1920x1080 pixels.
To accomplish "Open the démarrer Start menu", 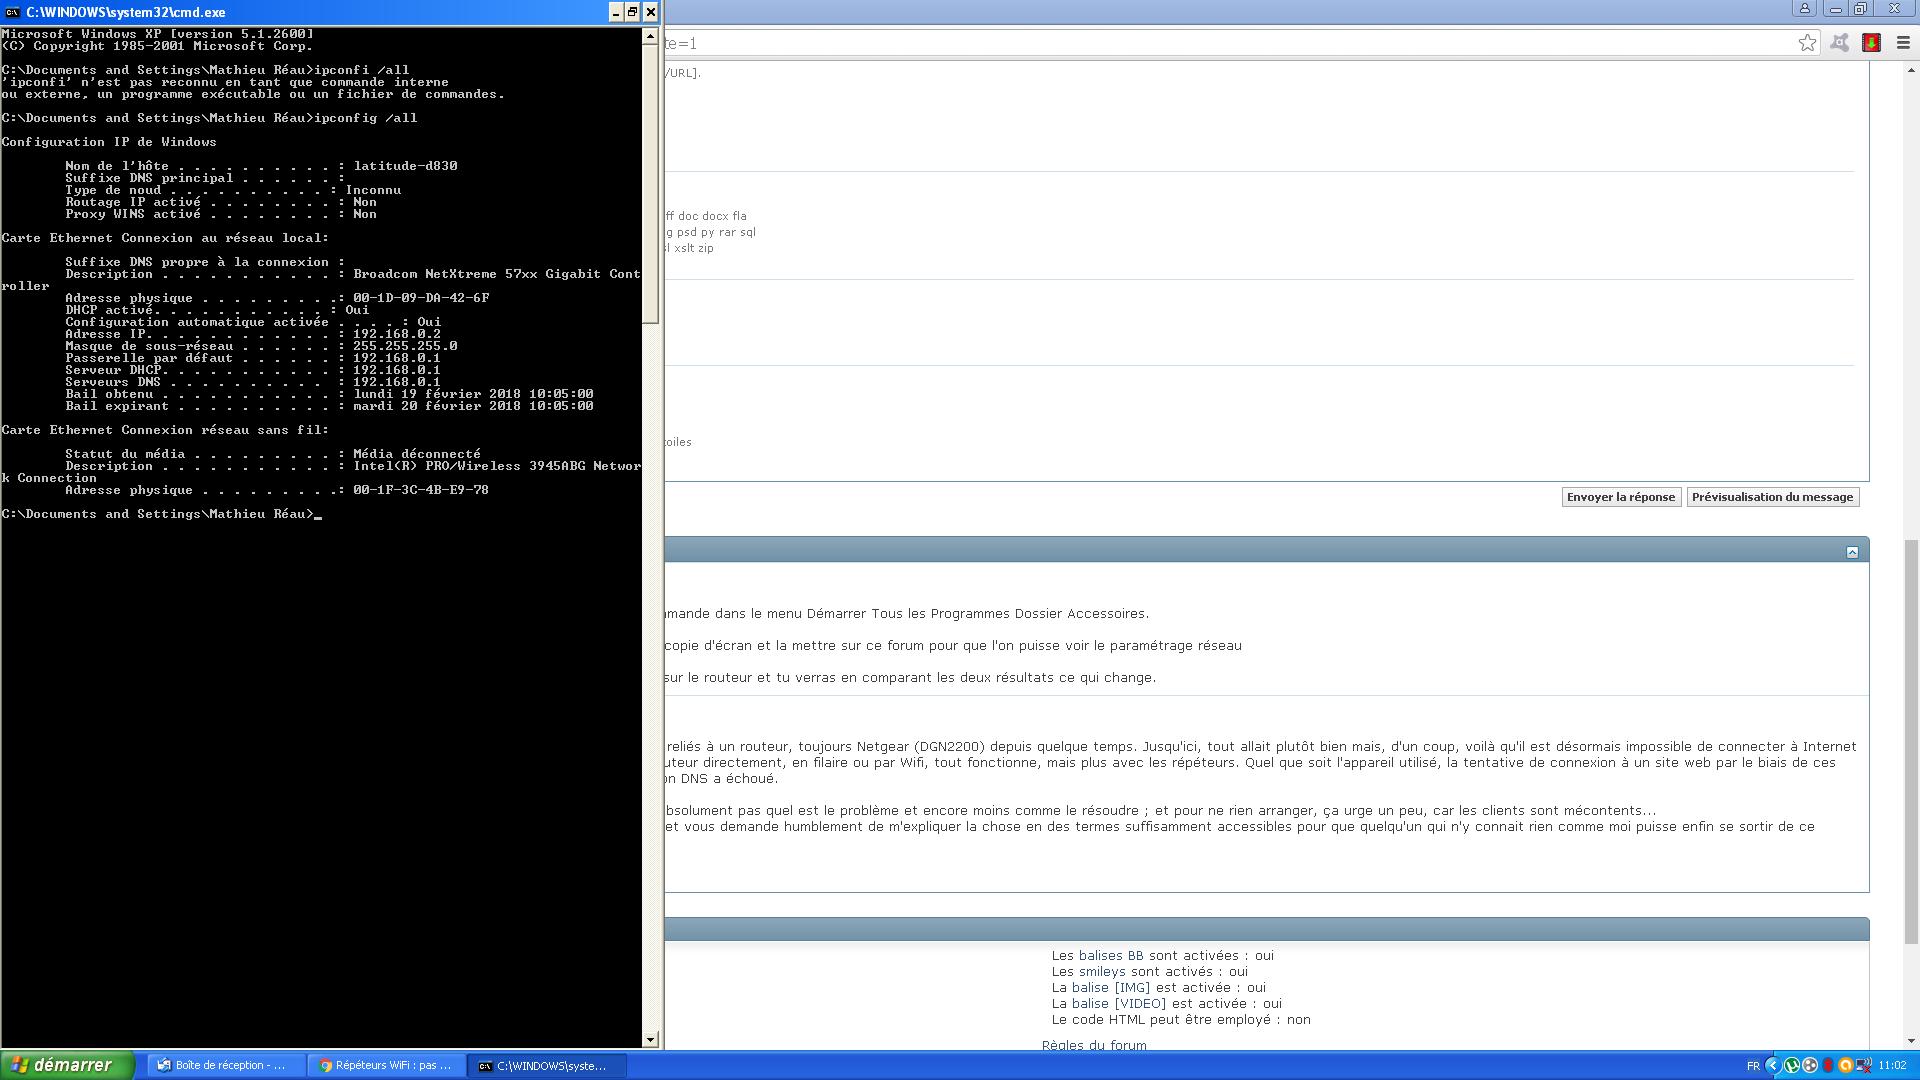I will 66,1065.
